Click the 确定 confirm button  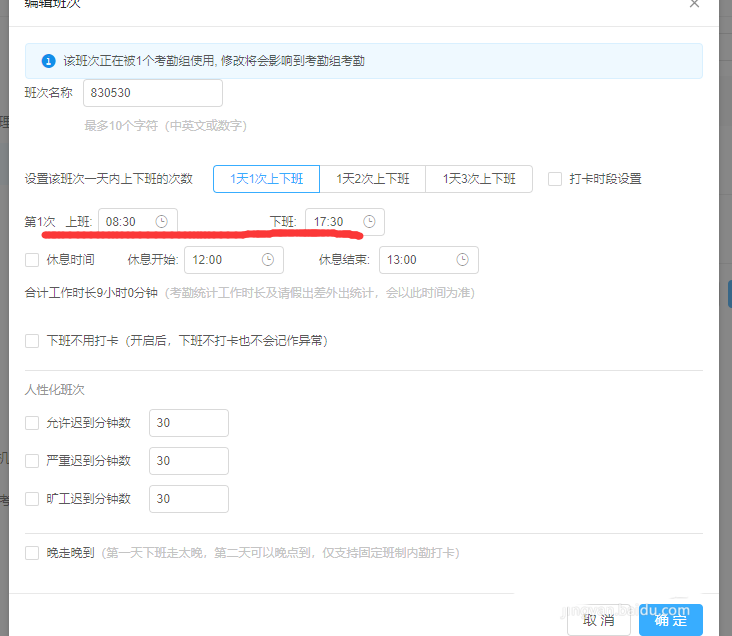(671, 620)
